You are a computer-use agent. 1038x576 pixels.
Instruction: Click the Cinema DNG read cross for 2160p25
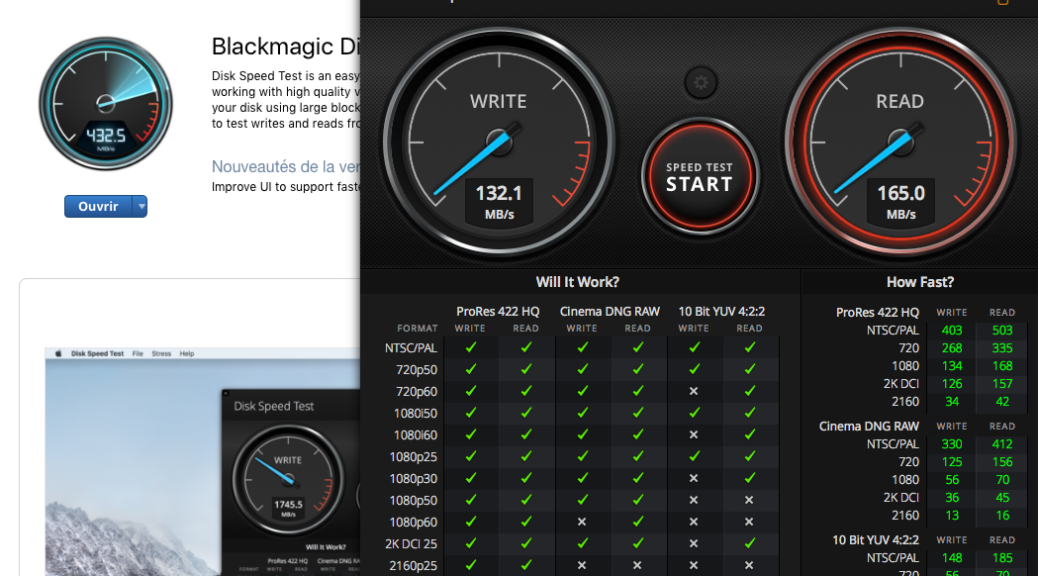click(x=637, y=565)
